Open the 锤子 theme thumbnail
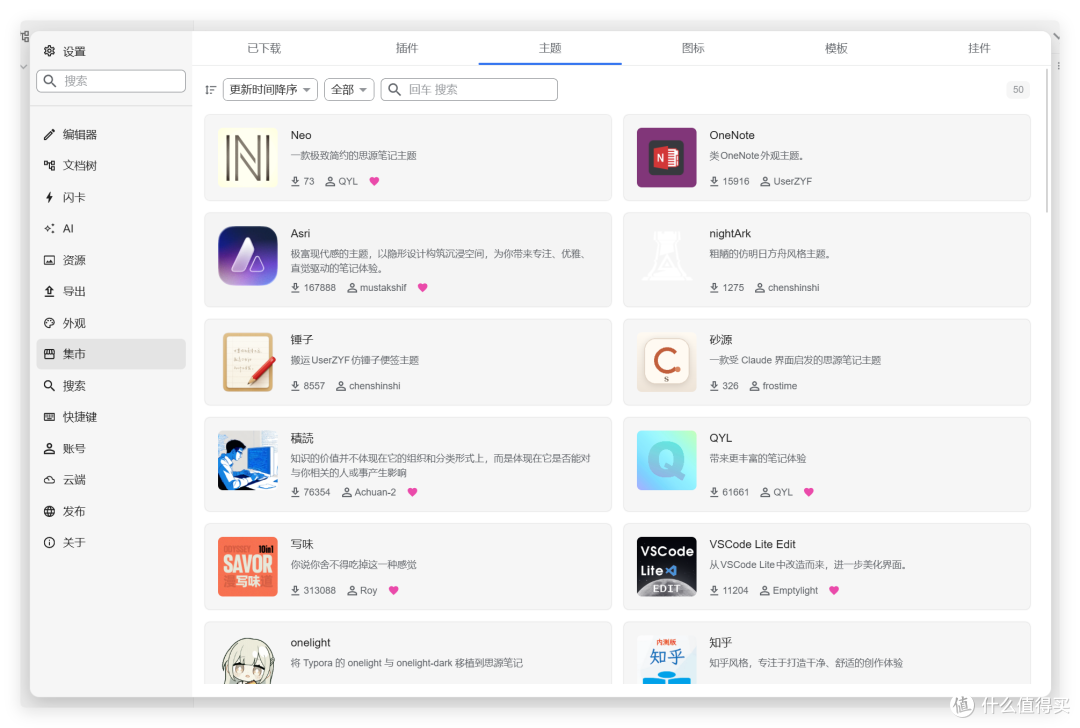 click(x=248, y=362)
